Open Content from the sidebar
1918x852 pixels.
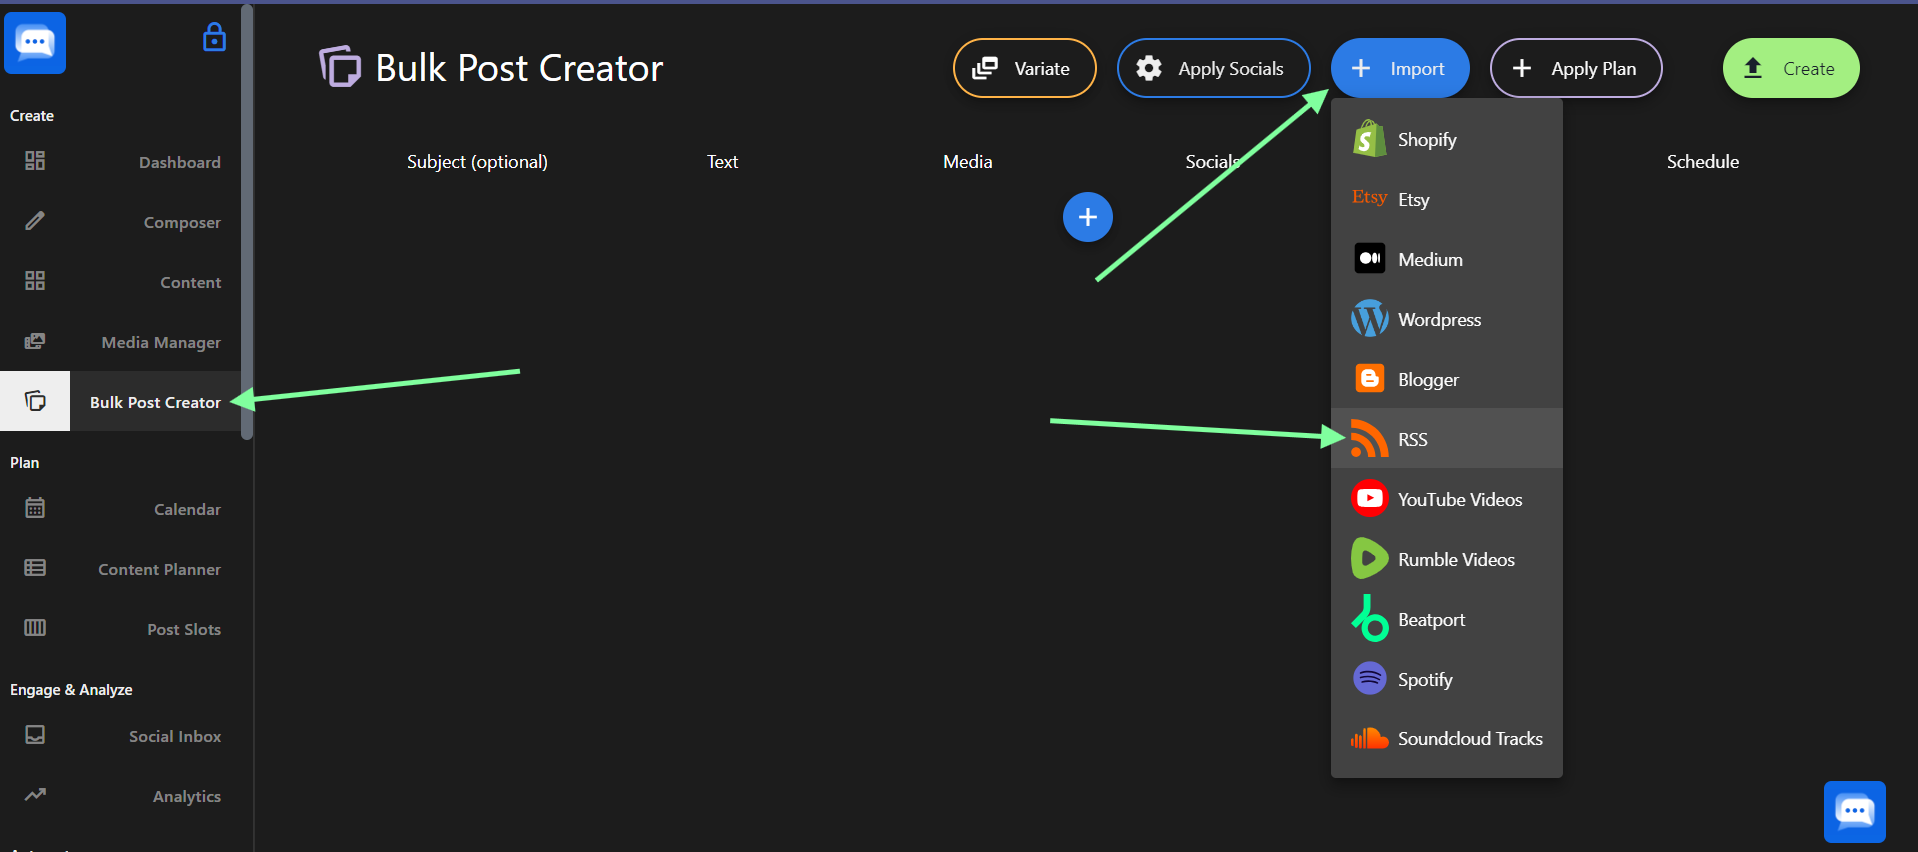[x=120, y=282]
